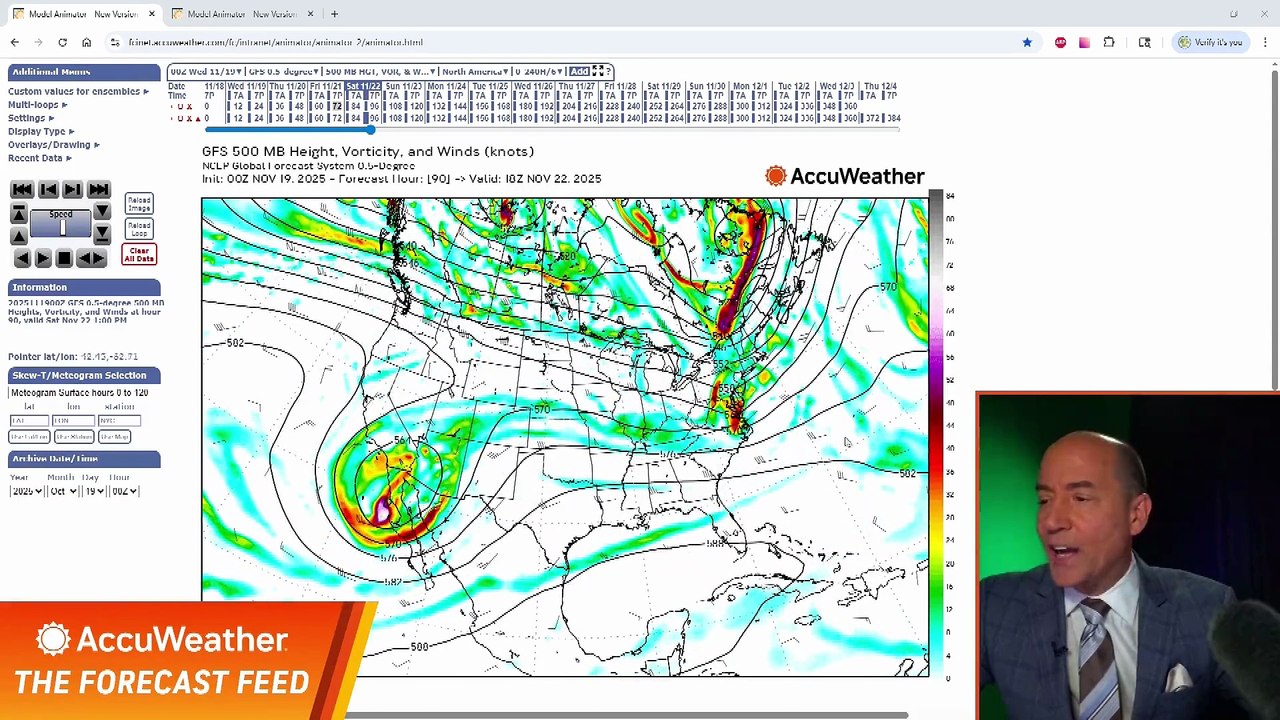Image resolution: width=1280 pixels, height=720 pixels.
Task: Click the Reload Image button
Action: tap(139, 204)
